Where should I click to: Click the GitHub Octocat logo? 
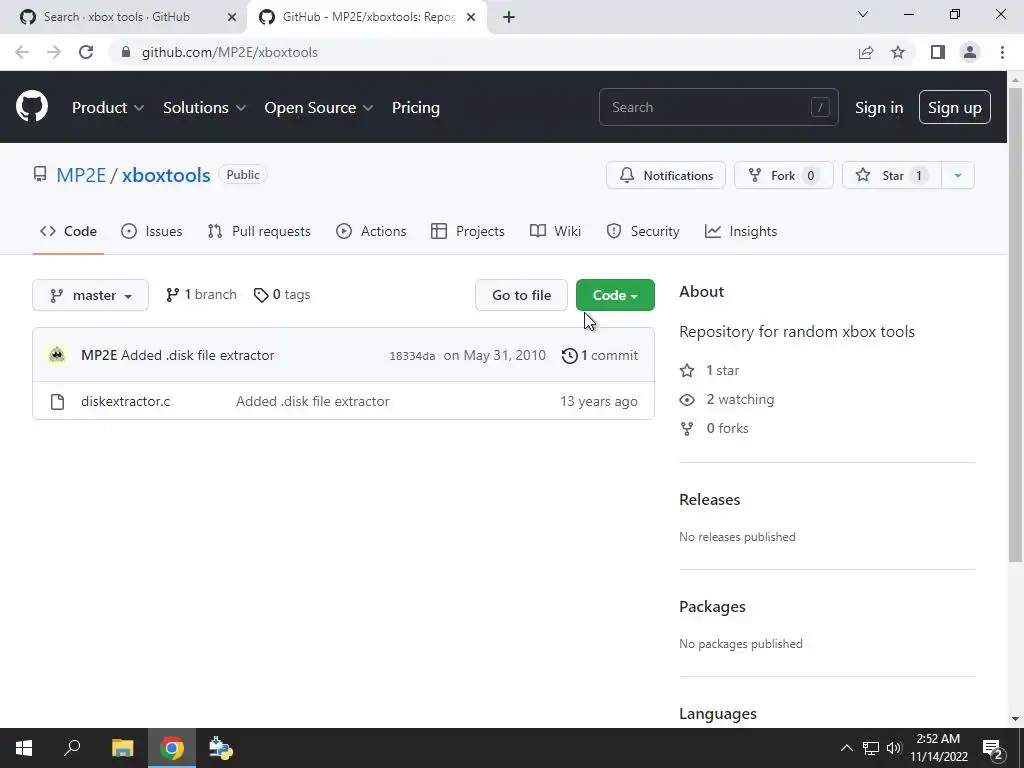point(32,107)
